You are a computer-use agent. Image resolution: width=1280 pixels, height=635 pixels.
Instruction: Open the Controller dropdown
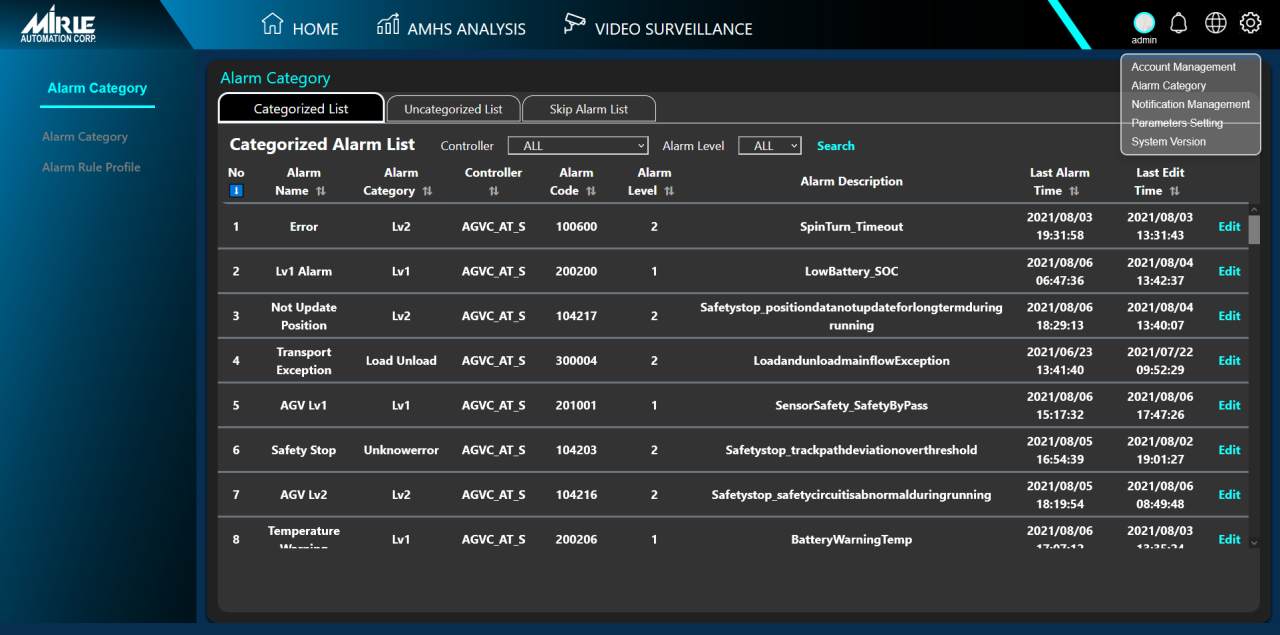[x=578, y=146]
